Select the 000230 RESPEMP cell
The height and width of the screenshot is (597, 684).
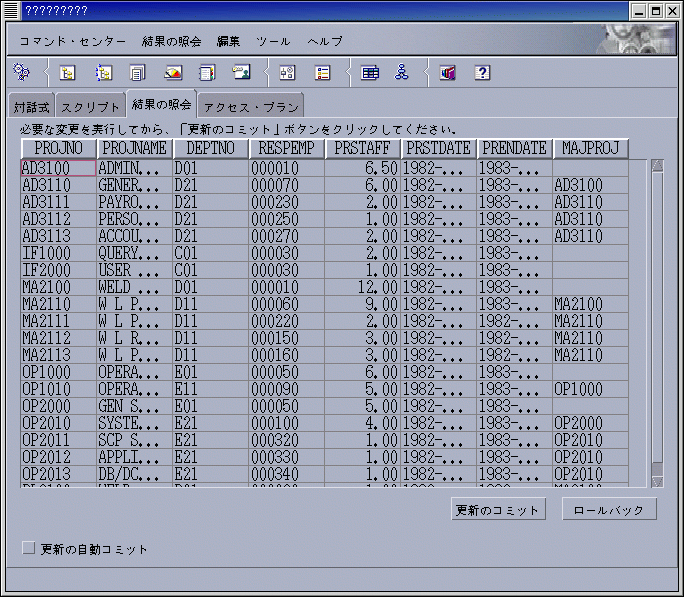pos(286,202)
